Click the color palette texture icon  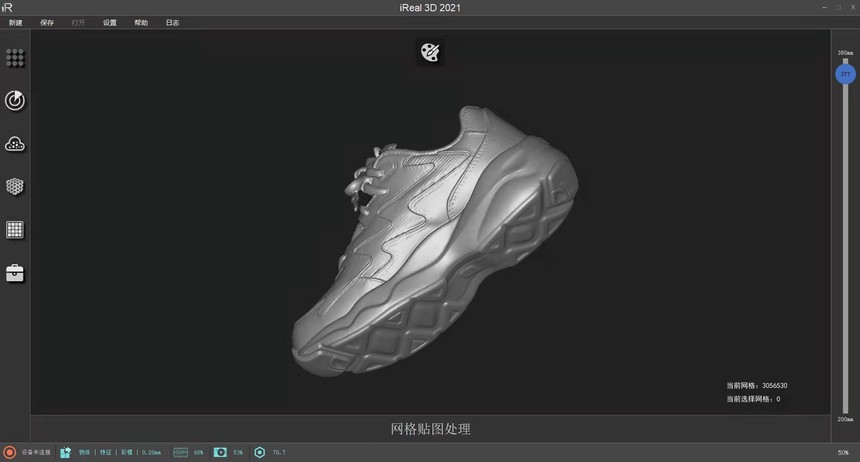pyautogui.click(x=430, y=53)
